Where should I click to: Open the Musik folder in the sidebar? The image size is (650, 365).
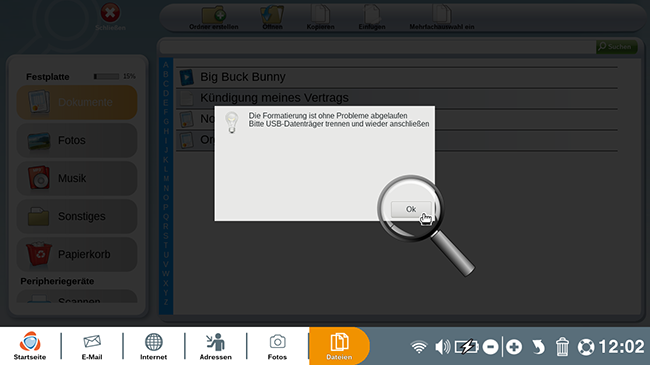(77, 178)
